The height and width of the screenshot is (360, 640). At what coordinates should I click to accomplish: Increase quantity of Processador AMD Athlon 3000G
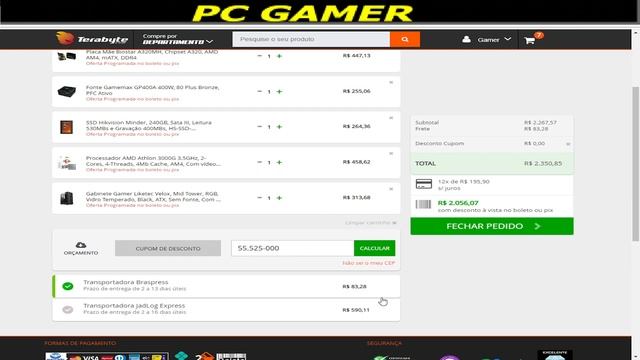click(279, 162)
